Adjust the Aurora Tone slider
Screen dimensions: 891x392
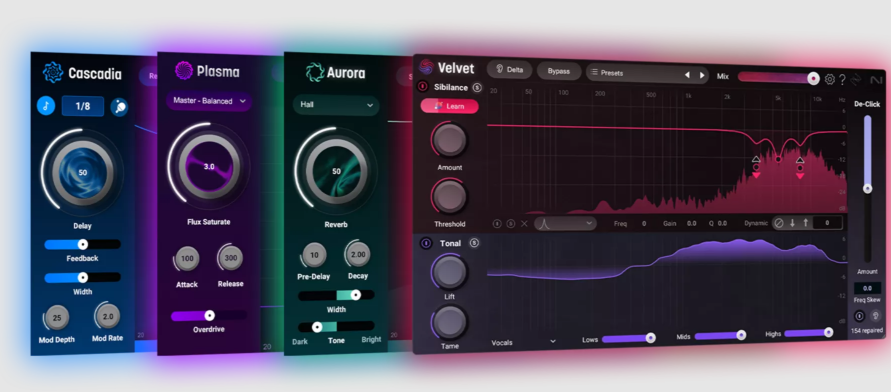[x=336, y=327]
